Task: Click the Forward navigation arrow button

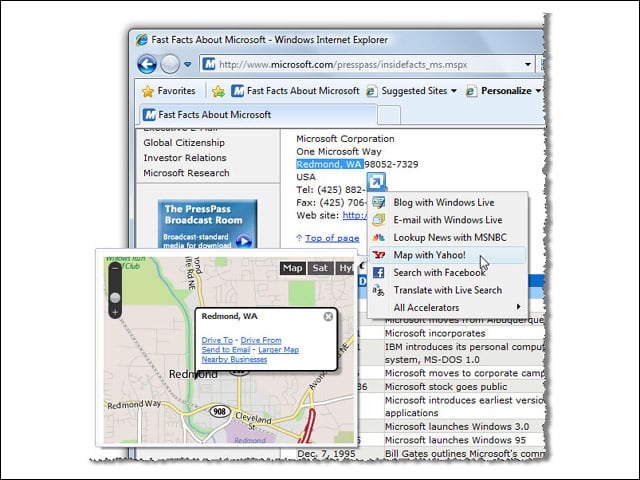Action: 170,64
